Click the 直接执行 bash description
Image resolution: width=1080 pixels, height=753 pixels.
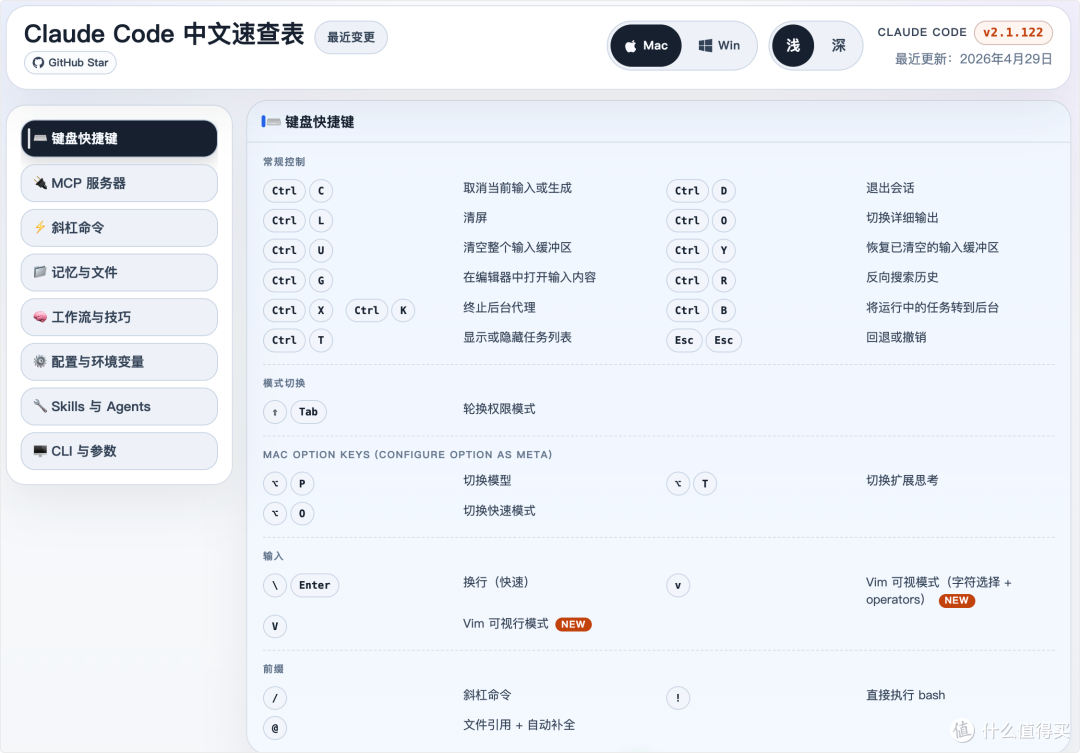(905, 695)
